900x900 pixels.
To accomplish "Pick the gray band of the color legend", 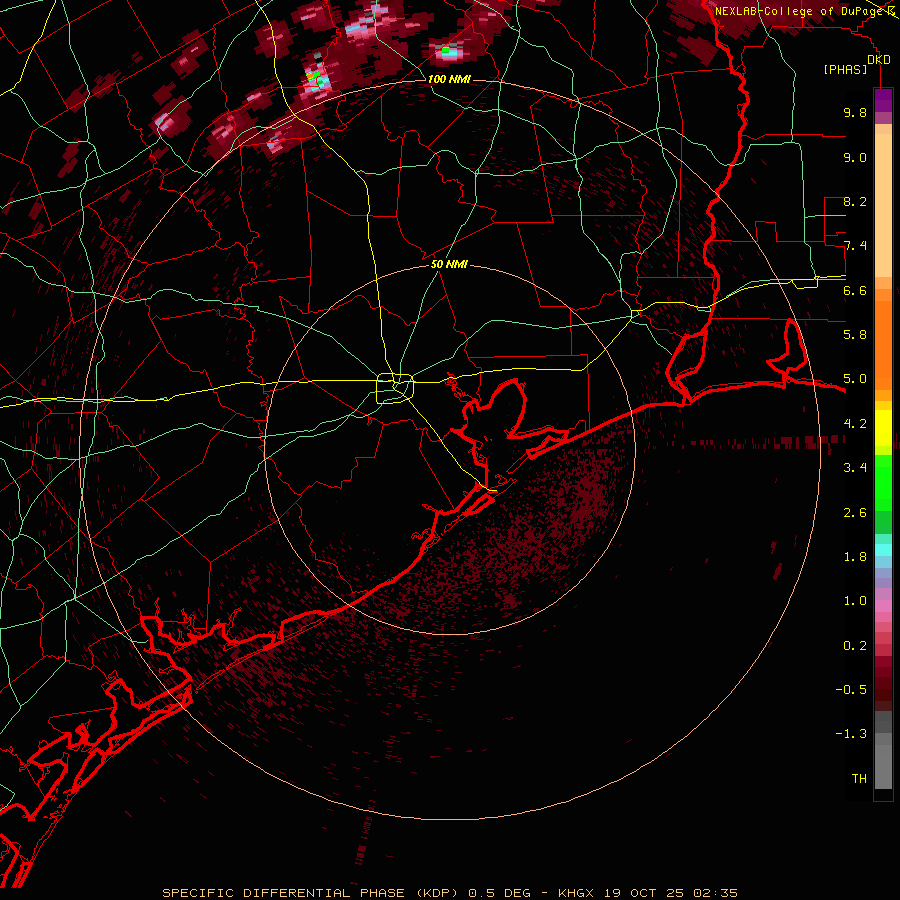I will click(x=883, y=749).
